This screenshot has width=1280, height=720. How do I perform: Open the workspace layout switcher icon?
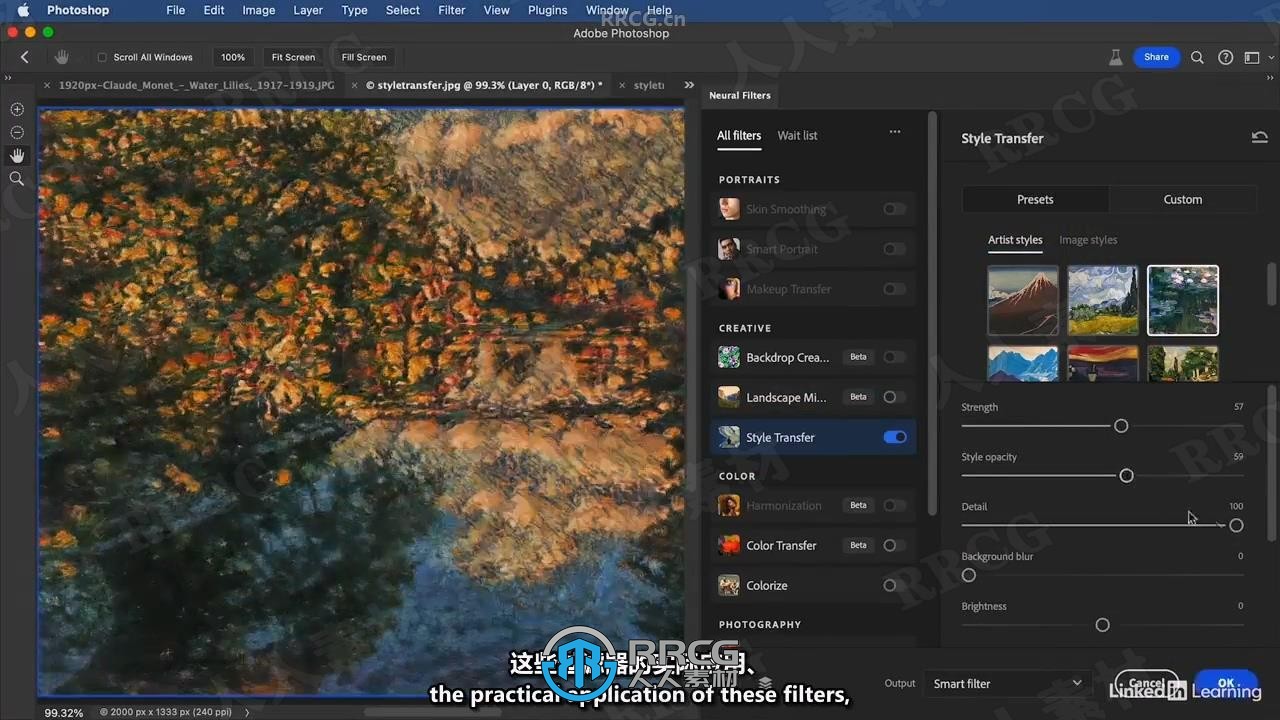[x=1251, y=57]
